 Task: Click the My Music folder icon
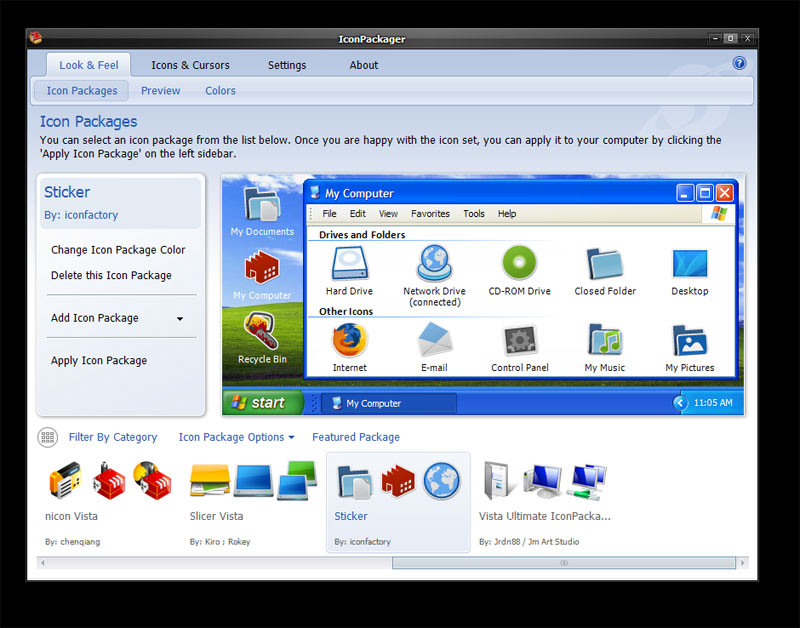pyautogui.click(x=605, y=340)
